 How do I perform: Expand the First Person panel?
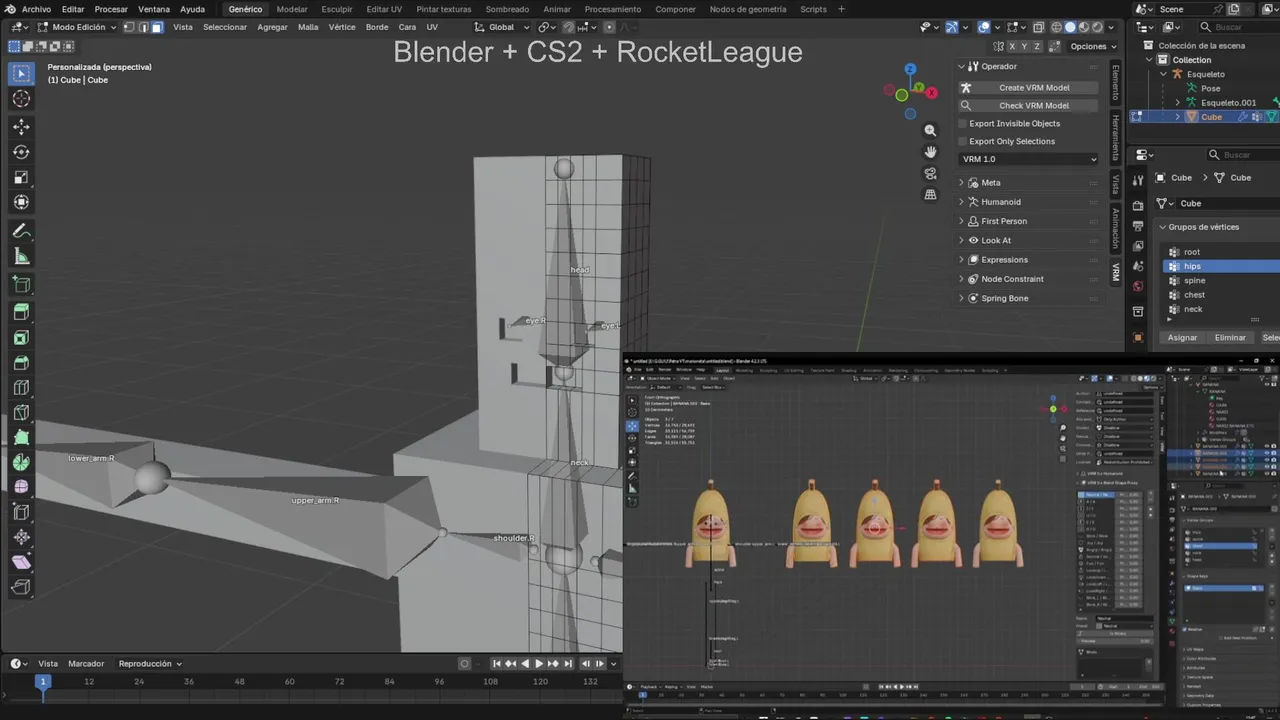click(1003, 221)
